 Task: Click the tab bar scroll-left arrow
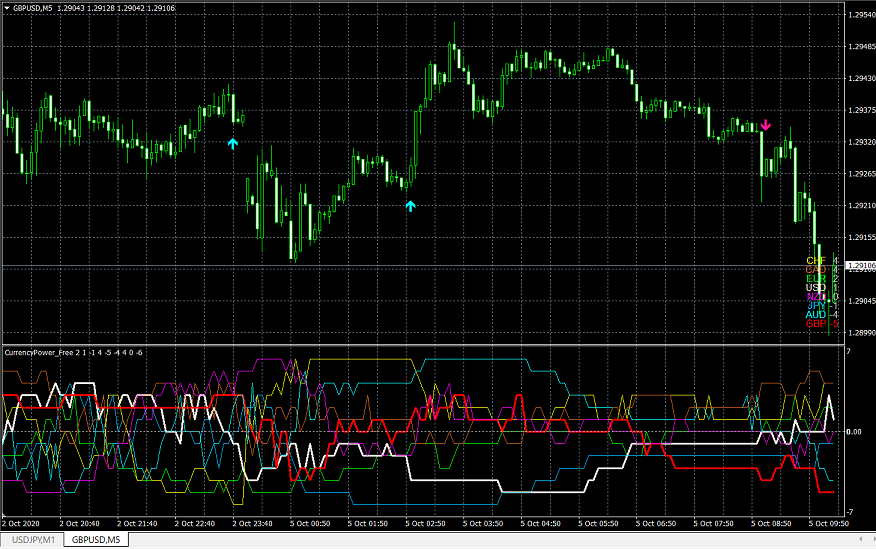pos(860,539)
